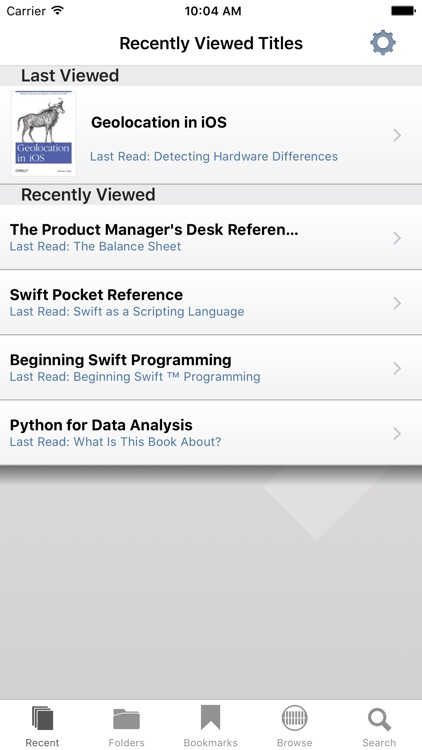Switch to the Bookmarks tab label
Image resolution: width=422 pixels, height=750 pixels.
coord(211,742)
